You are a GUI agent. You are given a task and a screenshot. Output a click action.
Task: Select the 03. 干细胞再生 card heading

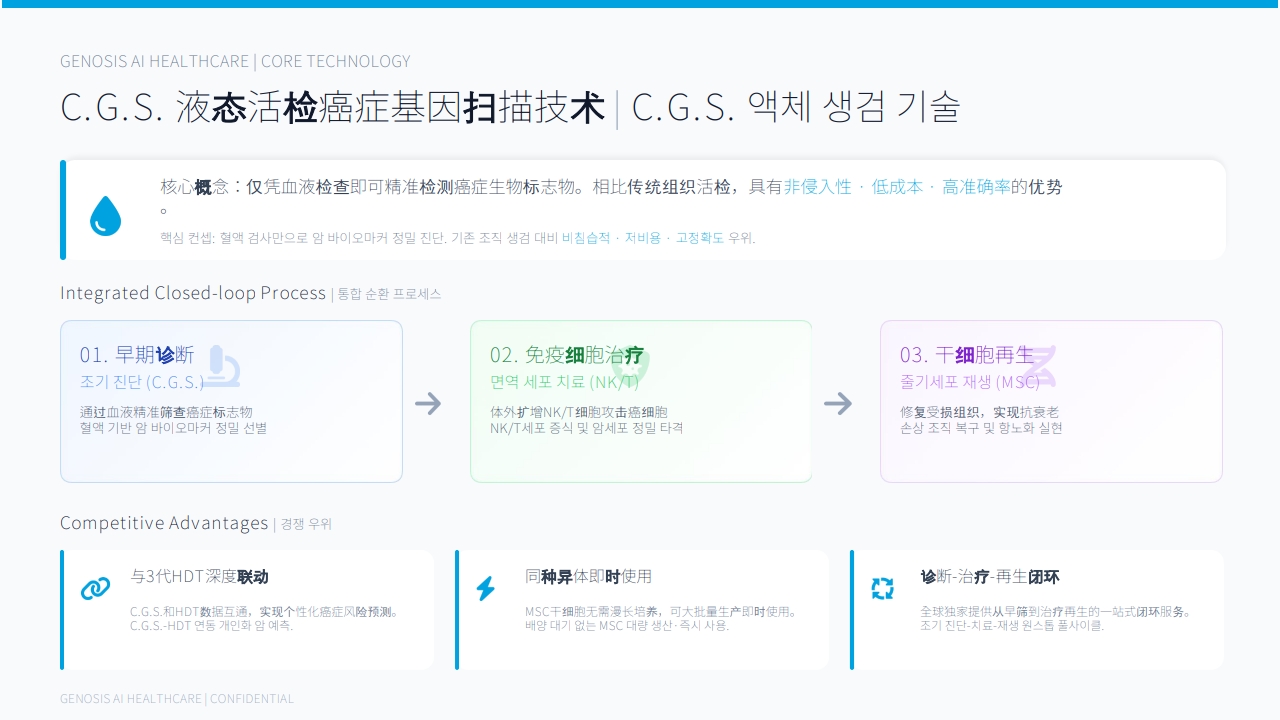[967, 355]
